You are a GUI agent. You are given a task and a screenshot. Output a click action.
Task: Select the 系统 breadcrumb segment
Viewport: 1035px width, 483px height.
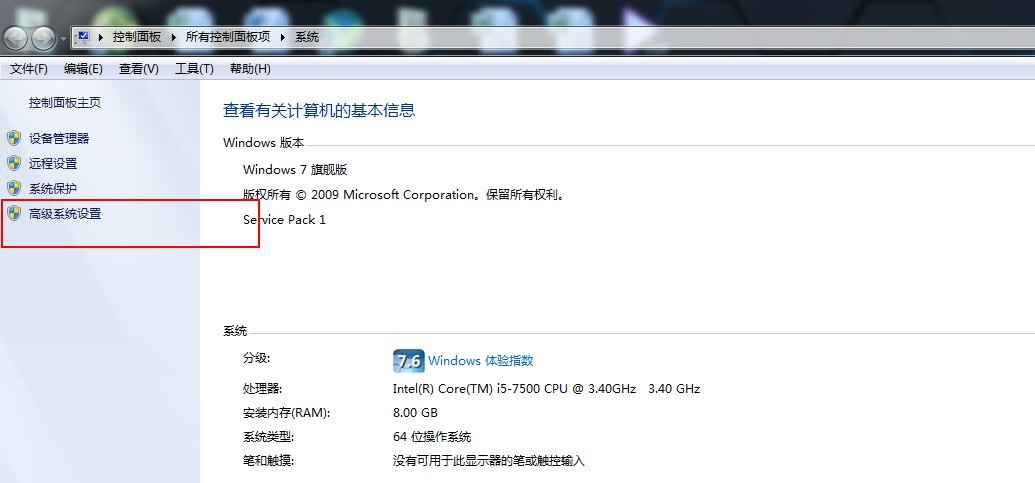pyautogui.click(x=307, y=37)
